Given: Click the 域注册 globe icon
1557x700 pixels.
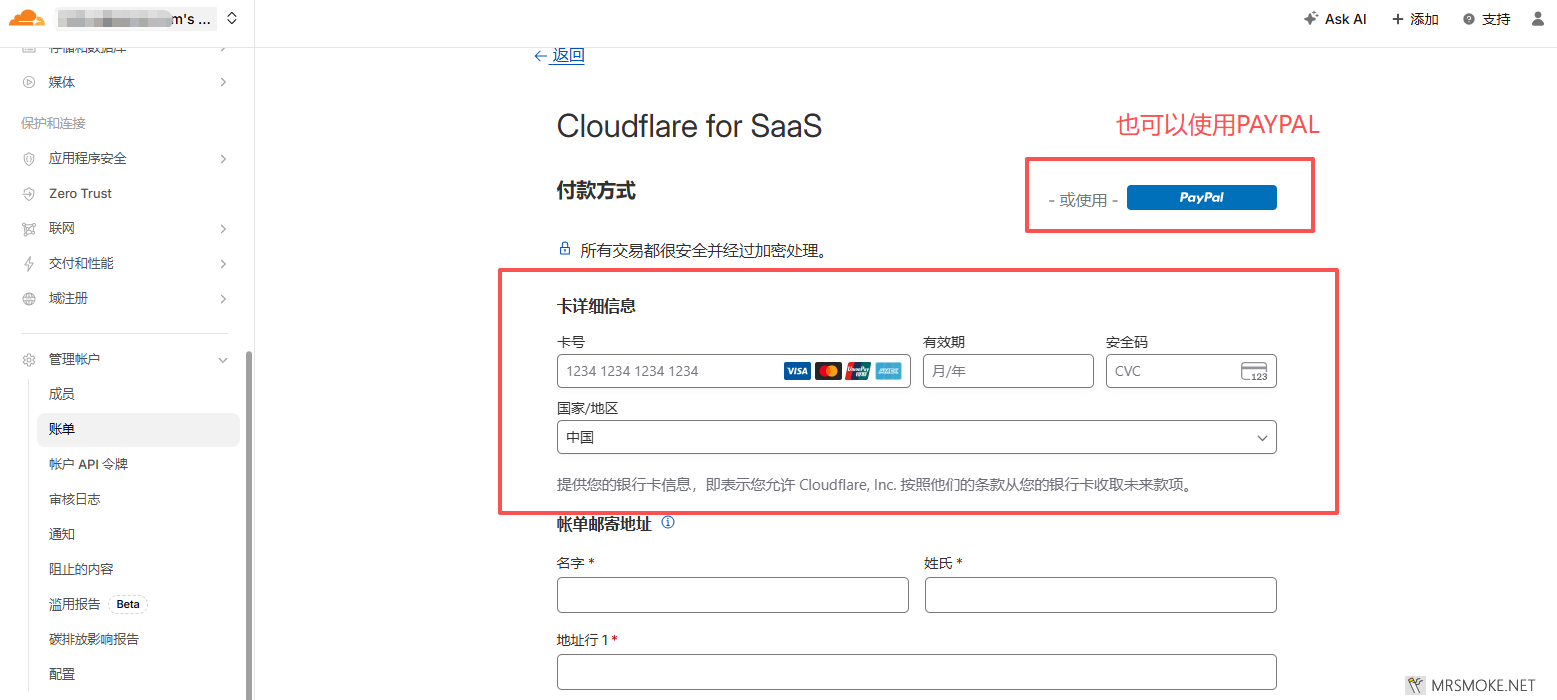Looking at the screenshot, I should (x=29, y=299).
